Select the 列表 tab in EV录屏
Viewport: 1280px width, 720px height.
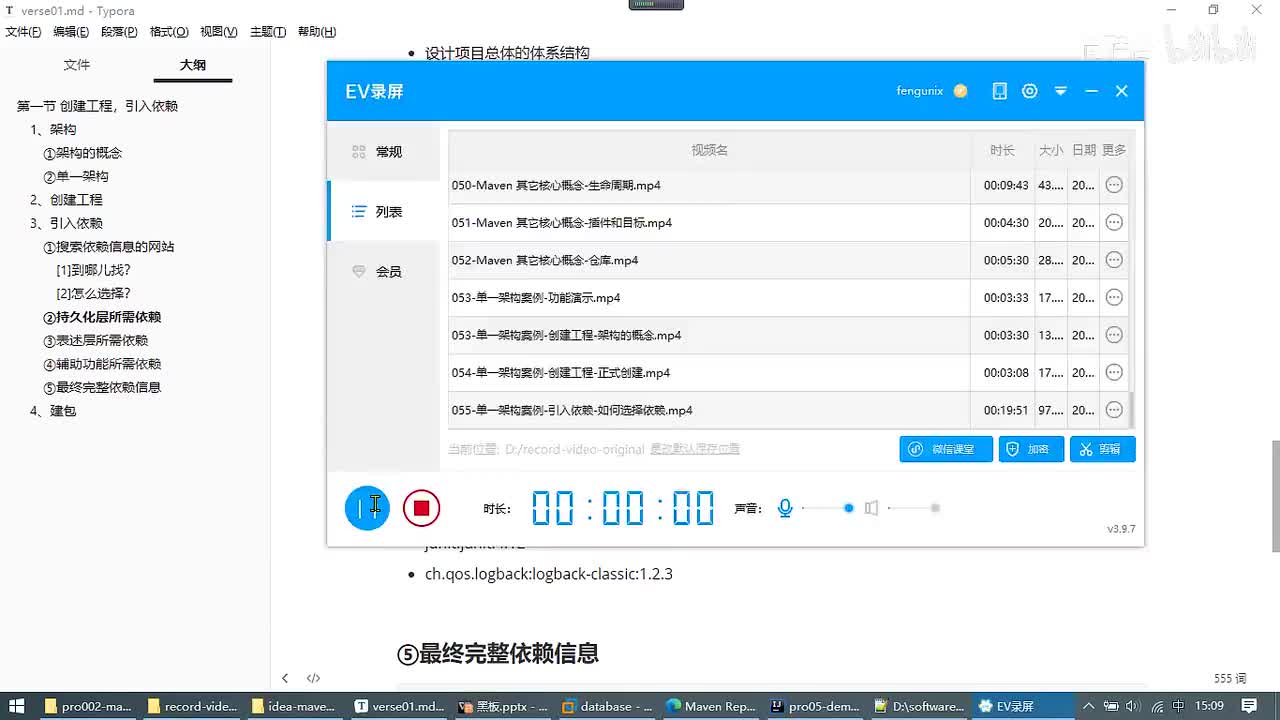[x=384, y=212]
